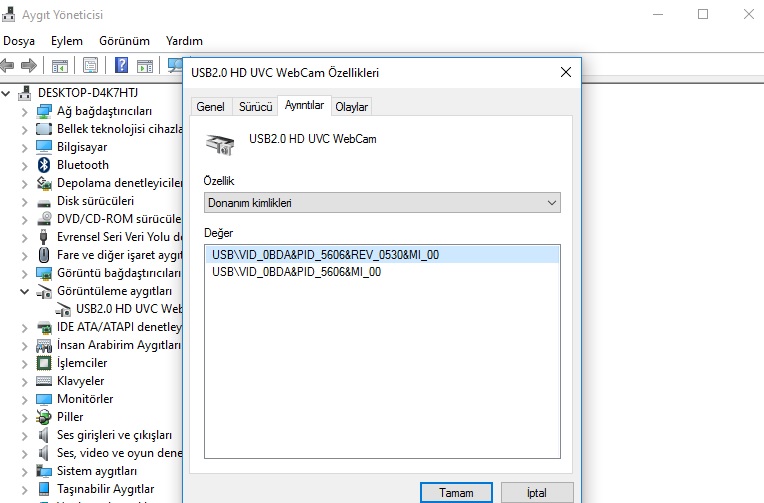
Task: Select USB2.0 HD UVC WebCam tree item
Action: [129, 309]
